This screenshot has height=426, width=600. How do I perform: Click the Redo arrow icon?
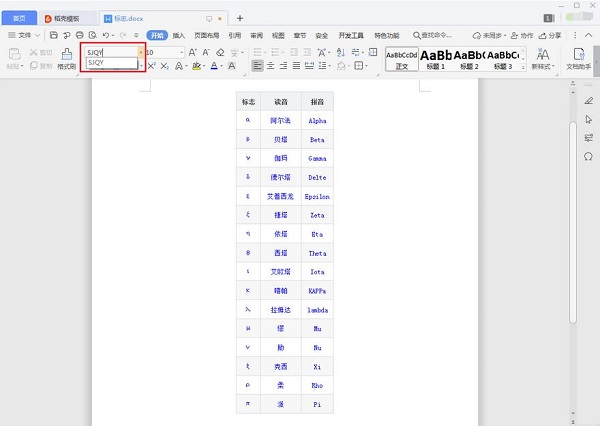tap(123, 35)
